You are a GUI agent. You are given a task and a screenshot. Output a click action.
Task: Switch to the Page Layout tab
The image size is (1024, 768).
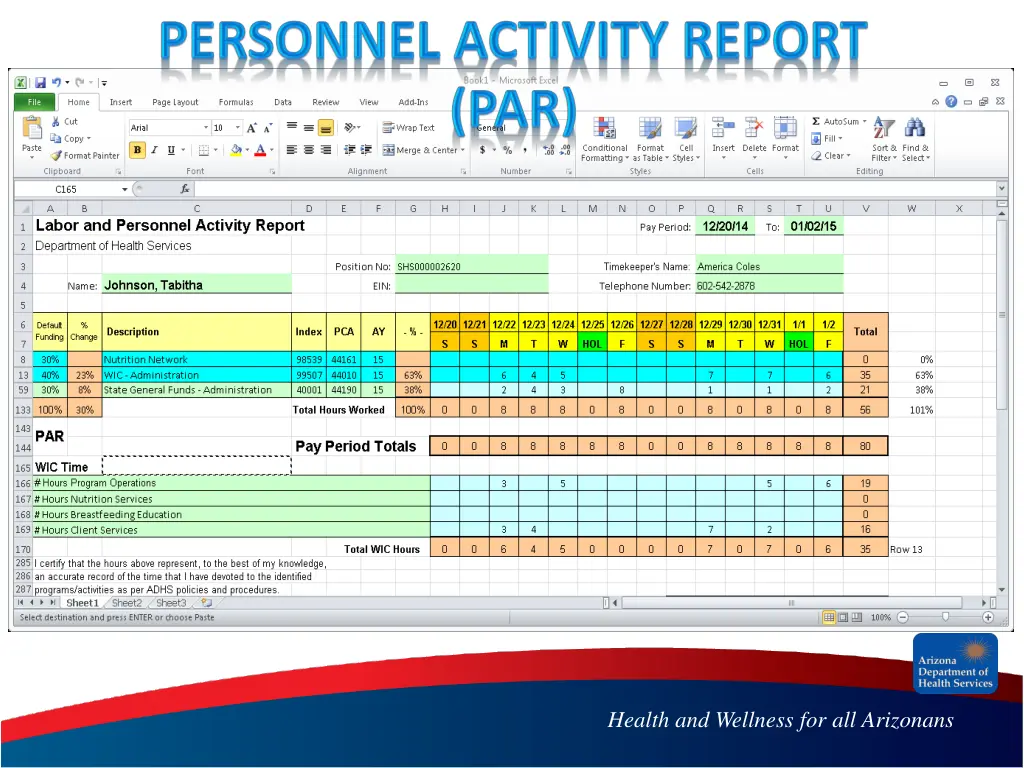[x=175, y=102]
